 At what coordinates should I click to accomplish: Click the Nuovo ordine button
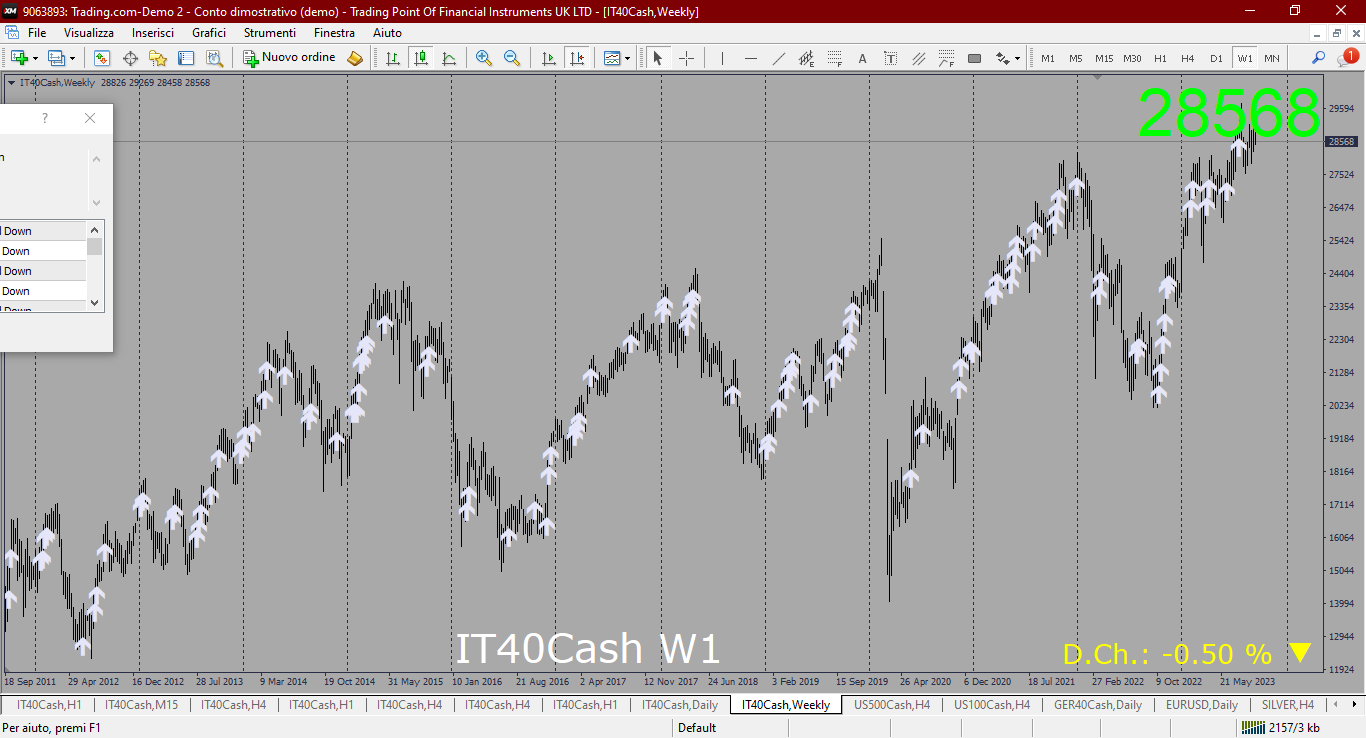(289, 58)
